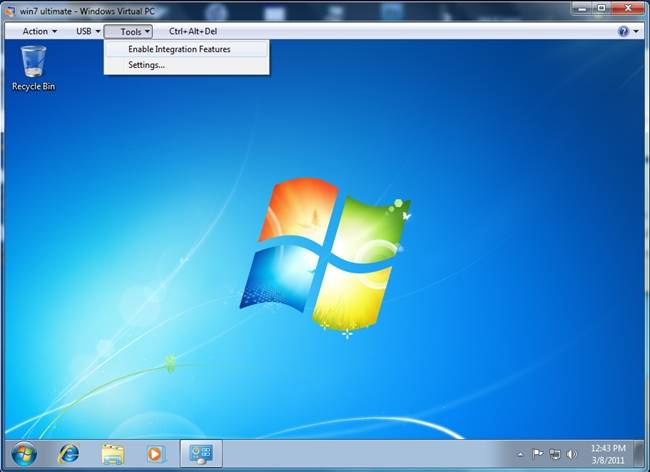Open the Recycle Bin desktop icon
This screenshot has height=472, width=650.
tap(33, 66)
